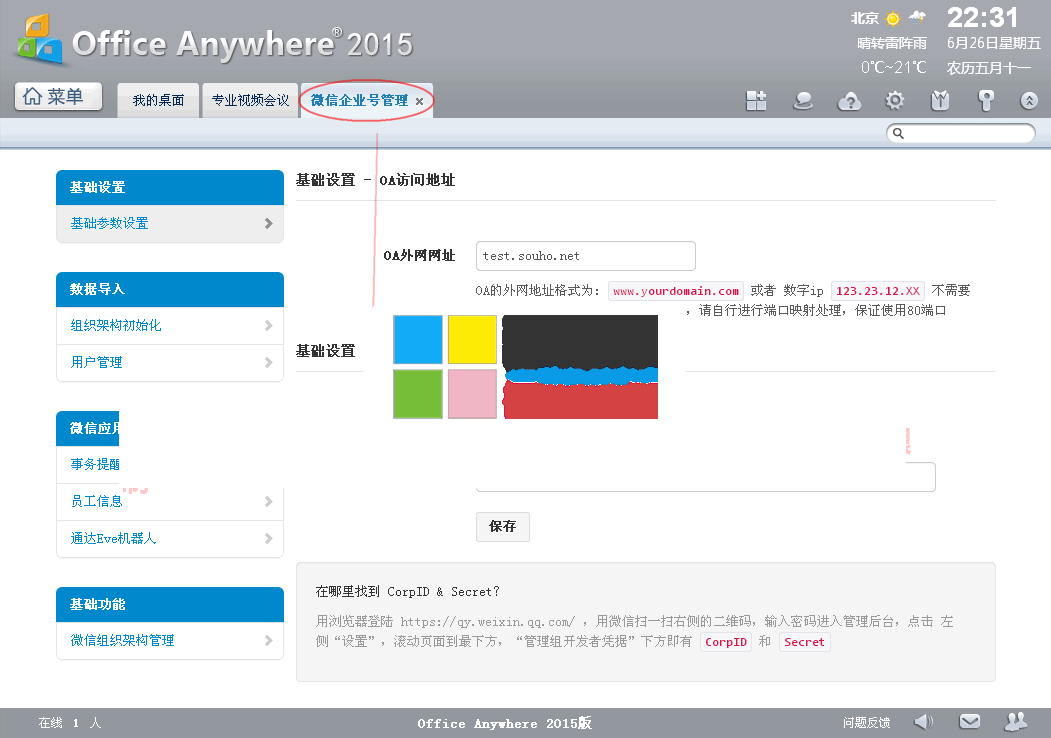This screenshot has width=1051, height=738.
Task: Click the key-shaped icon in the toolbar
Action: coord(986,100)
